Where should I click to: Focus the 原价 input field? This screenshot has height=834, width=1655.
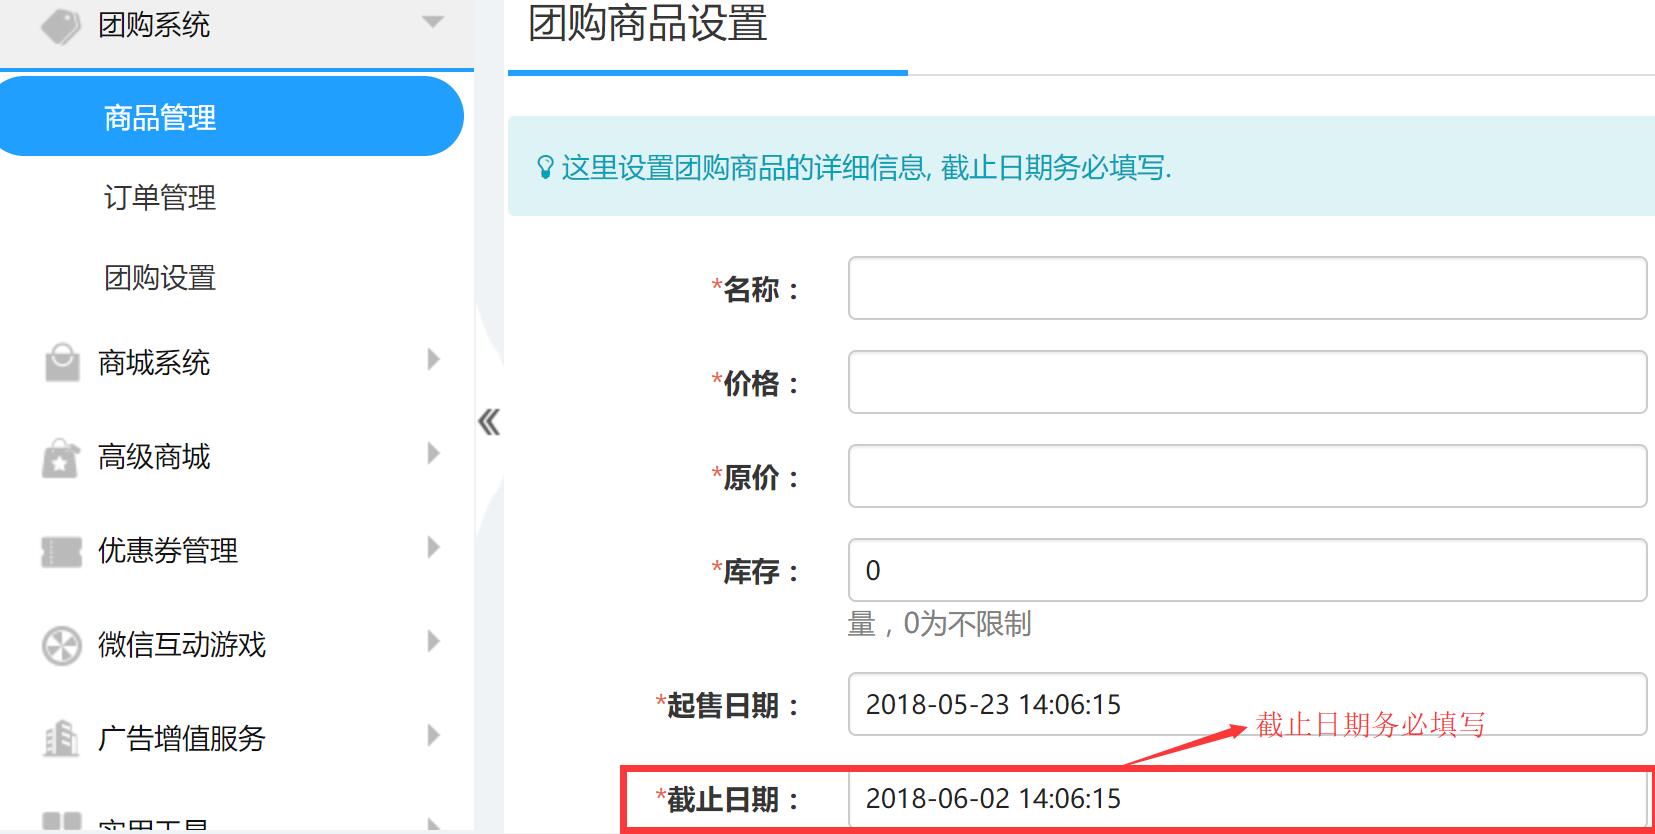[x=1247, y=476]
